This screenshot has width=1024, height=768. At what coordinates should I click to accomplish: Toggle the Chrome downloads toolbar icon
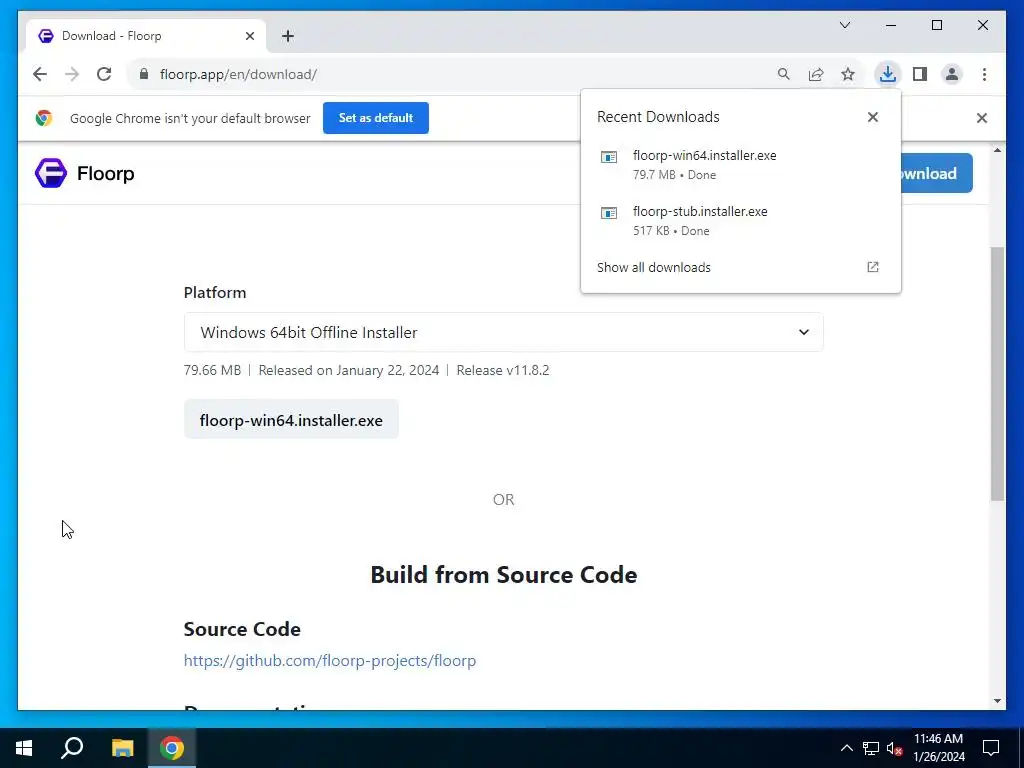click(888, 74)
